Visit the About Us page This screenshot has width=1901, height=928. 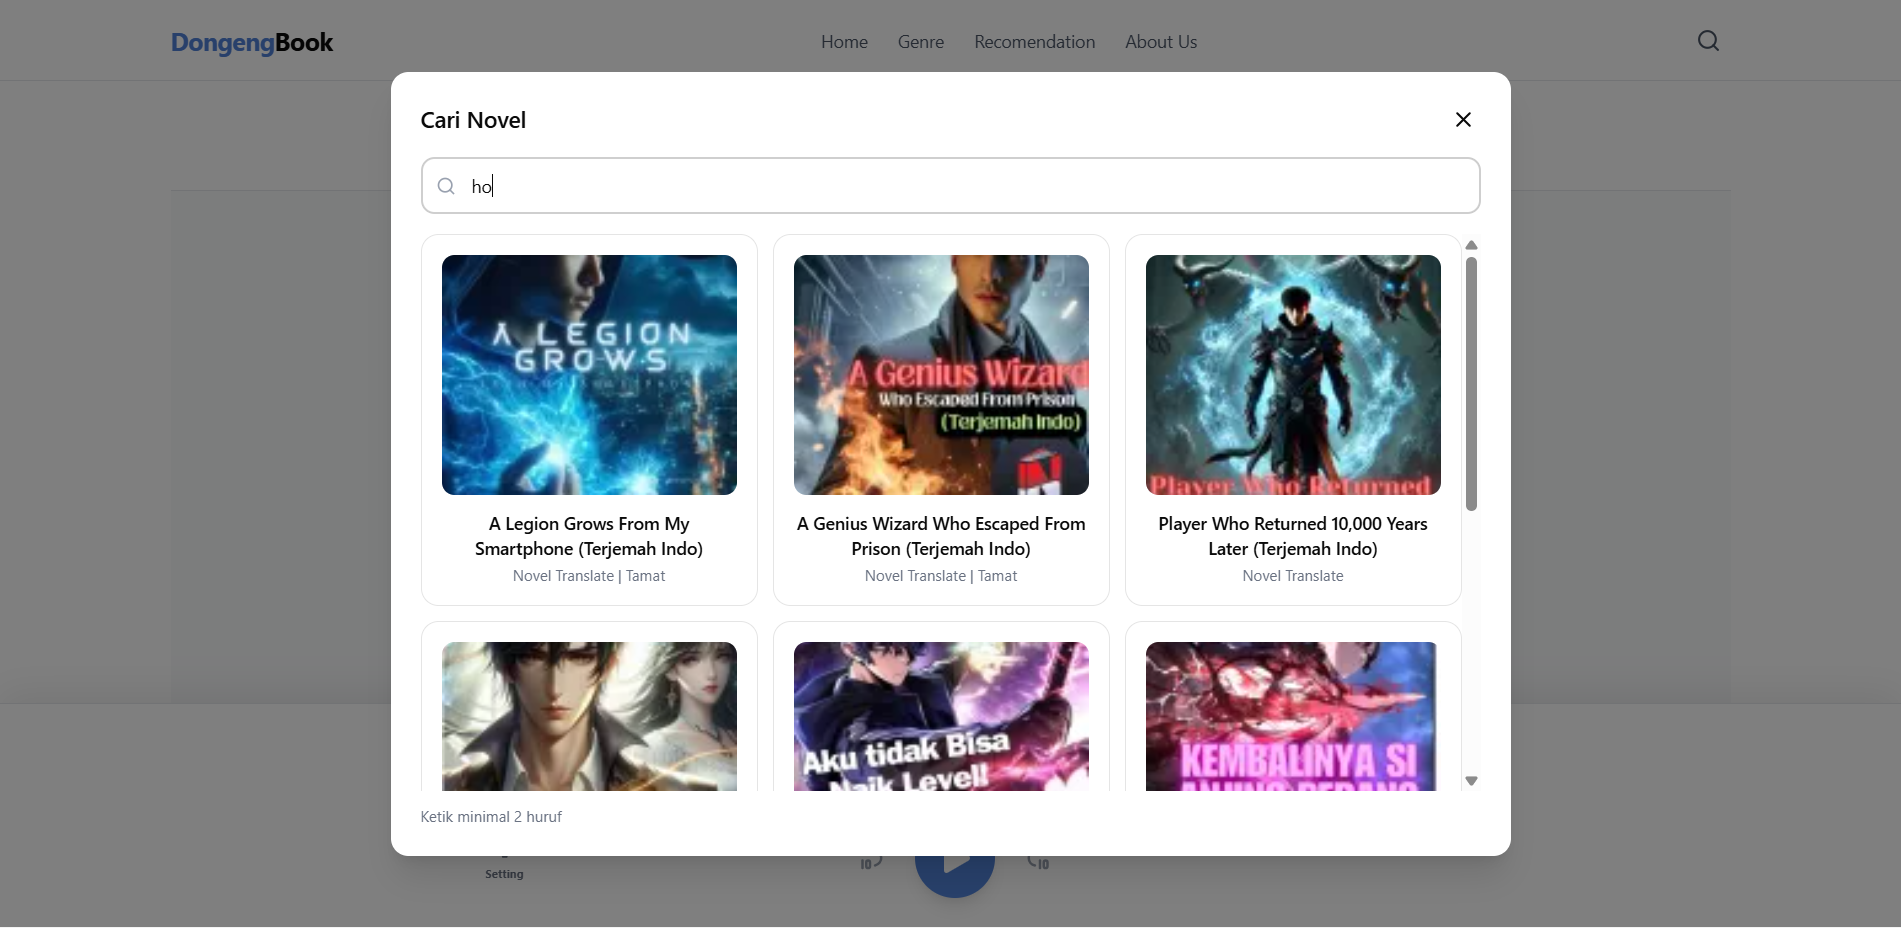point(1161,42)
